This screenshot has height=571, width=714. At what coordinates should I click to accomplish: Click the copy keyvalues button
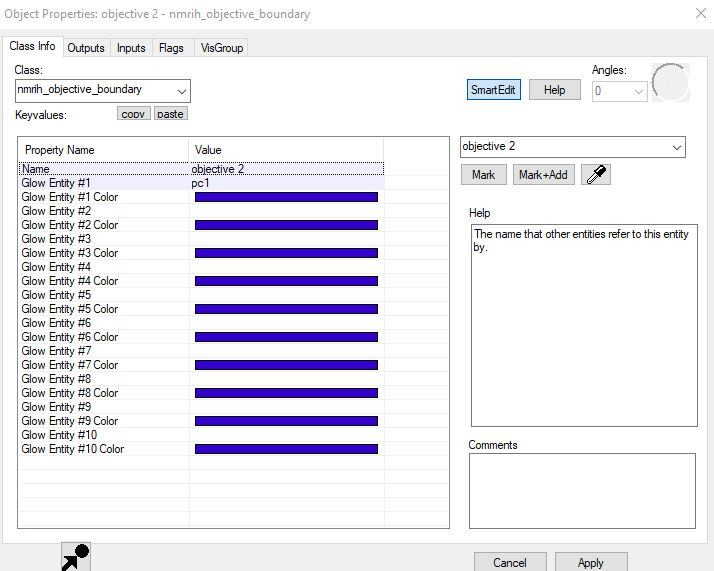click(x=133, y=113)
